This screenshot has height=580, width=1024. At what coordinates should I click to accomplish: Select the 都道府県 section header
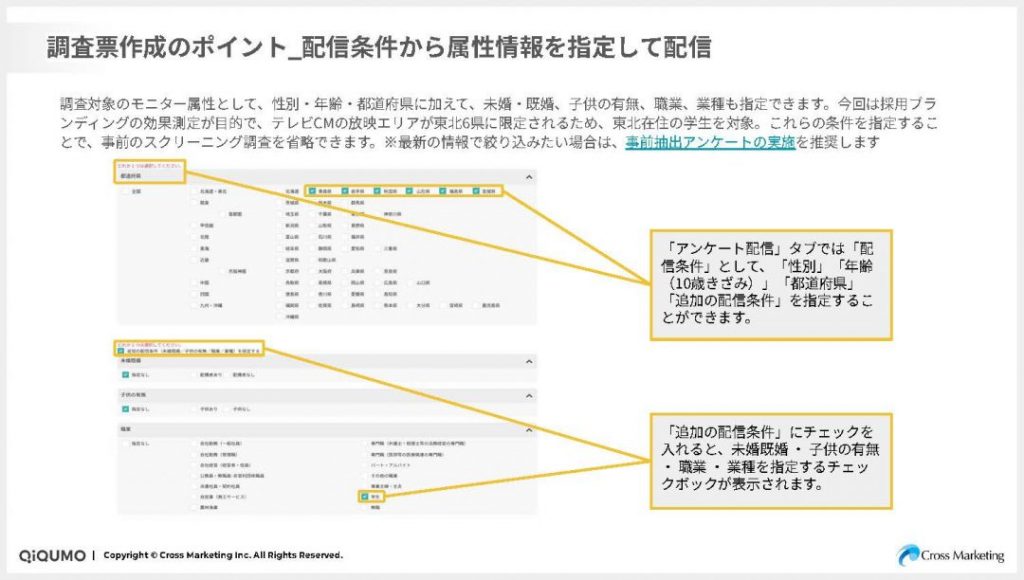coord(327,176)
